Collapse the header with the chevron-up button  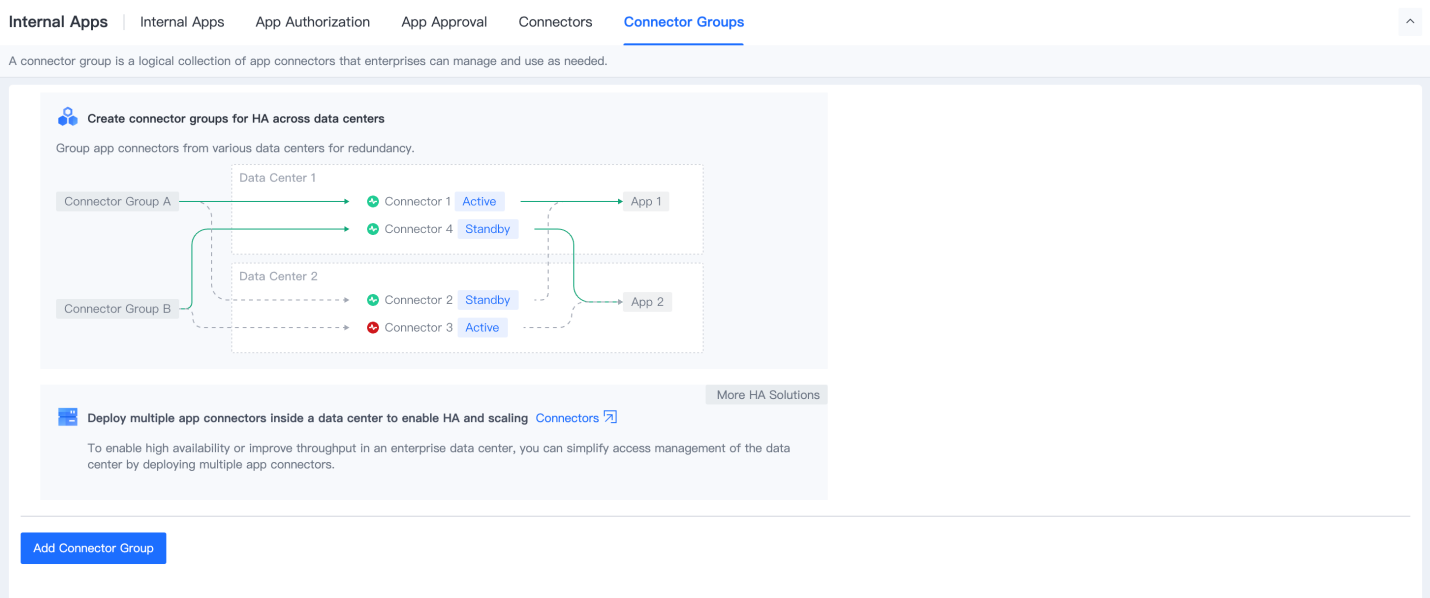(x=1410, y=22)
